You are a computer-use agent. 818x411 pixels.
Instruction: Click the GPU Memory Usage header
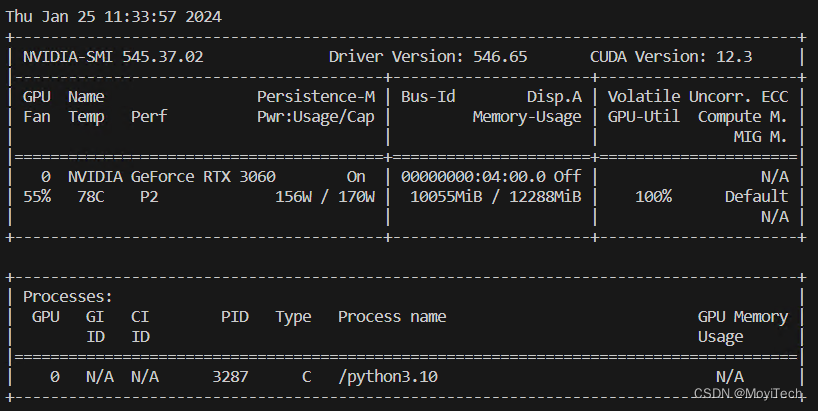click(743, 327)
